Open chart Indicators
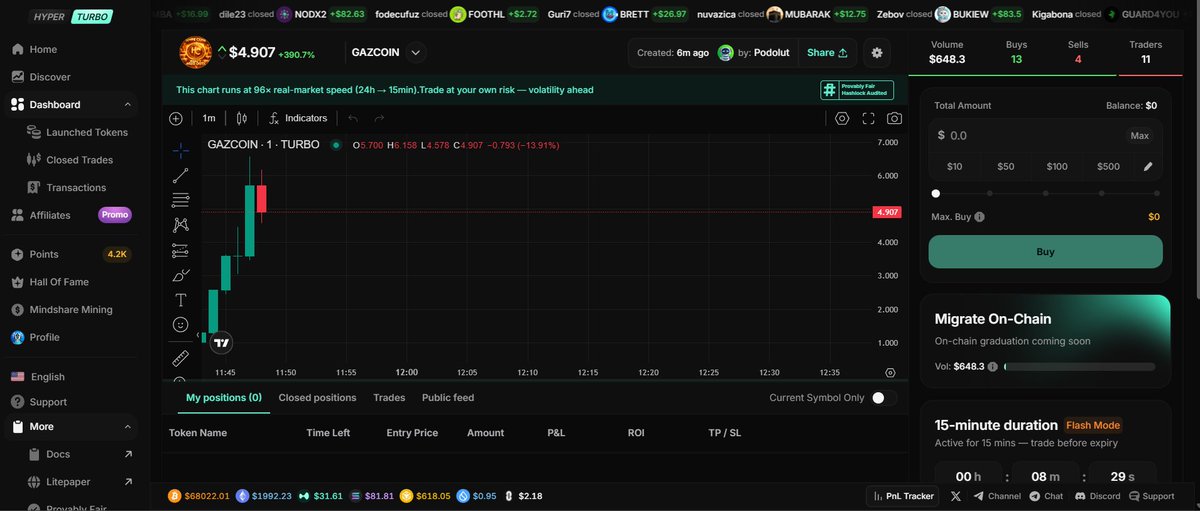The image size is (1200, 511). point(298,118)
